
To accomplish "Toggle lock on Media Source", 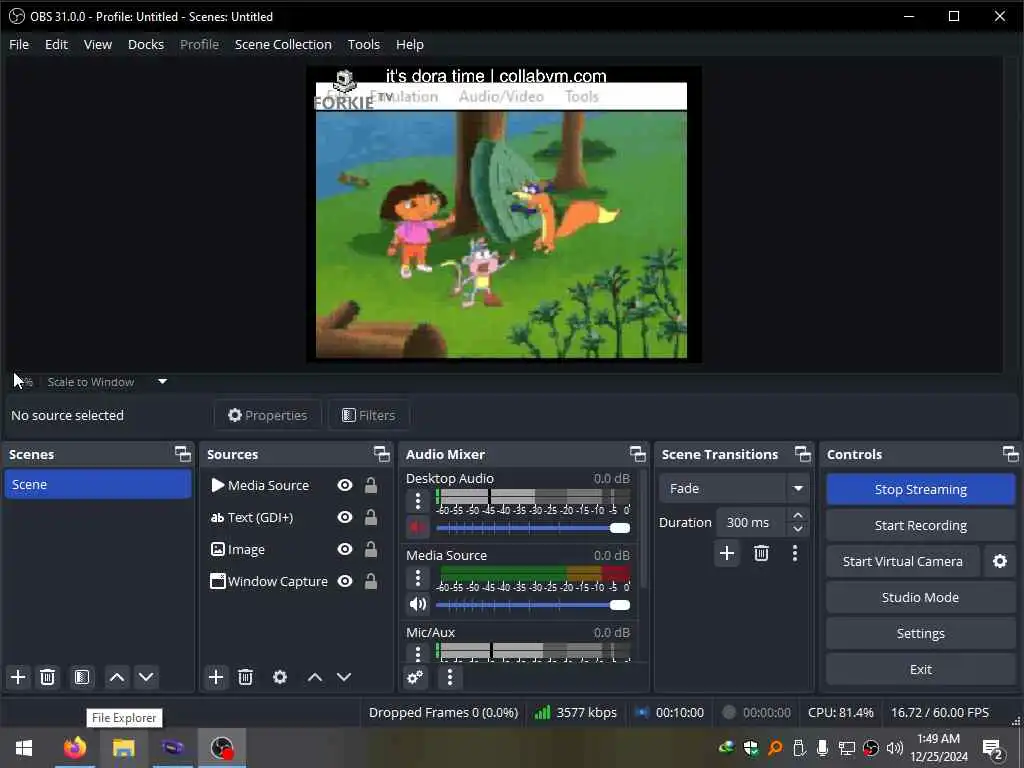I will point(371,485).
